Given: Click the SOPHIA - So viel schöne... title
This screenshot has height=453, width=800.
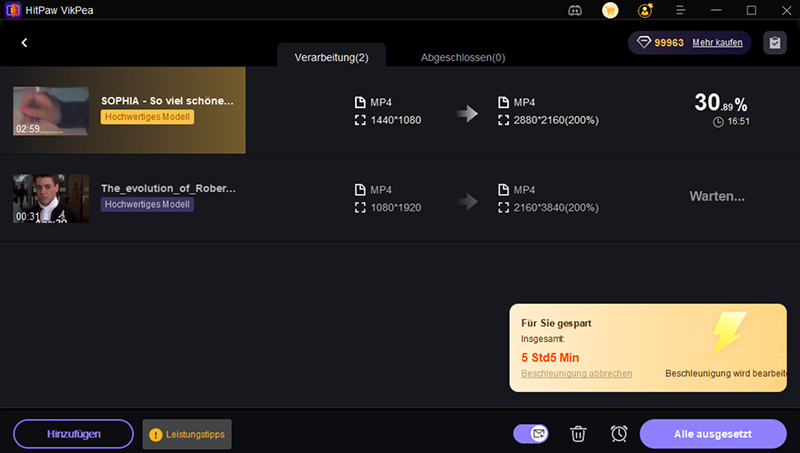Looking at the screenshot, I should coord(167,101).
